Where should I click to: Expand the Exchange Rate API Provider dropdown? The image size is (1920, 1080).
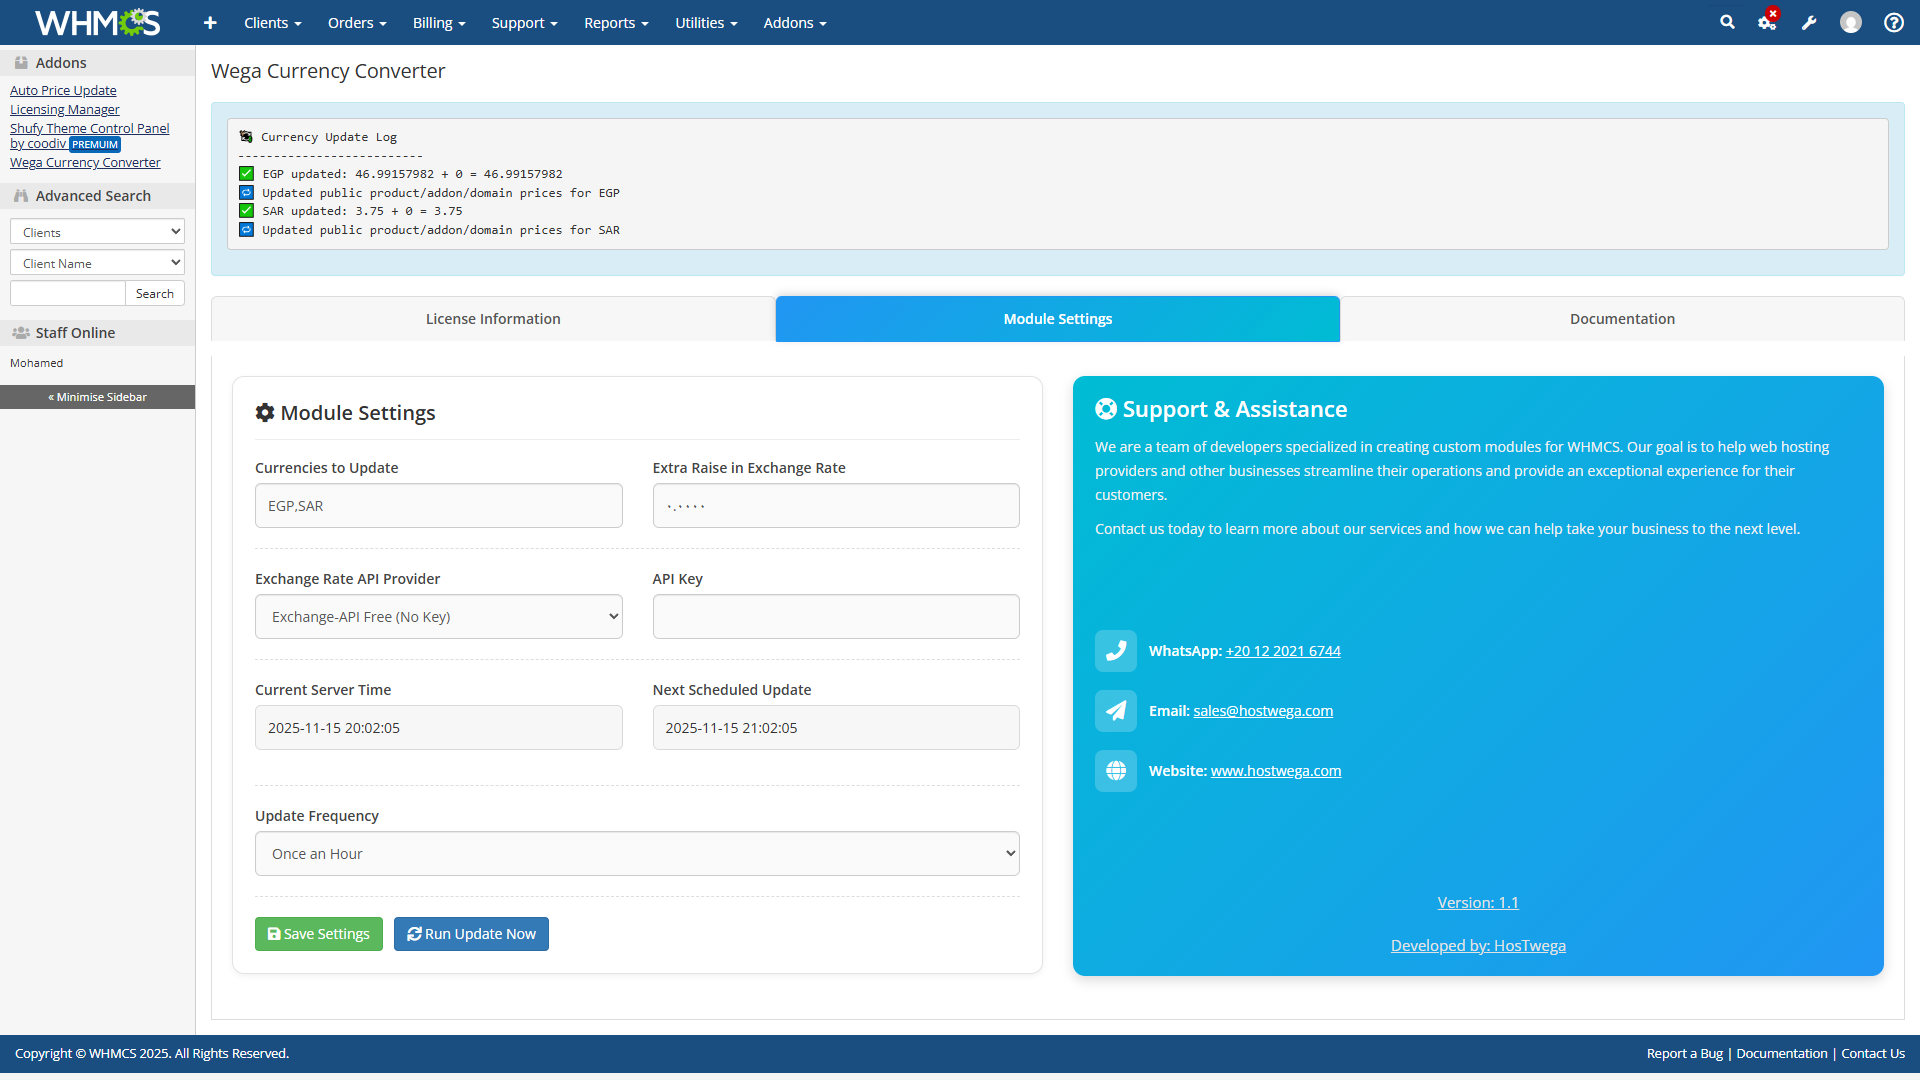coord(438,617)
